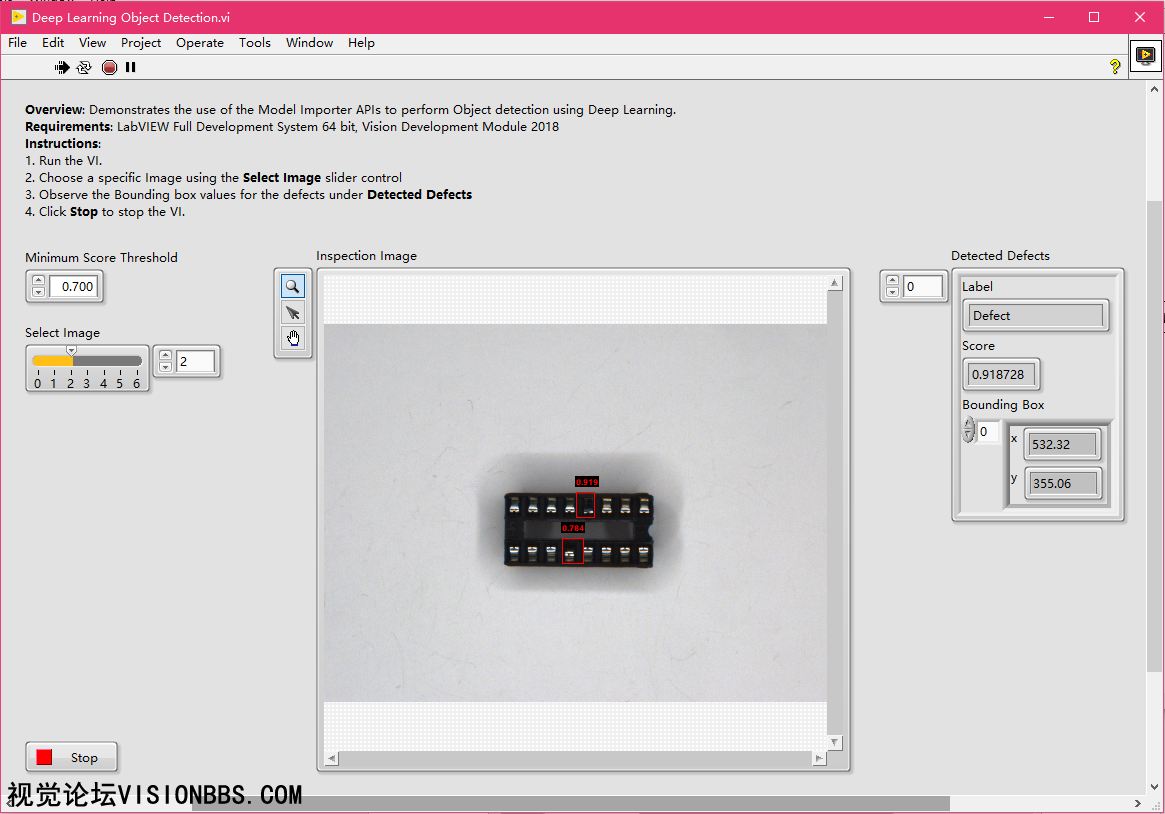Screen dimensions: 1165x814
Task: Click the Run Continuously toolbar icon
Action: click(84, 67)
